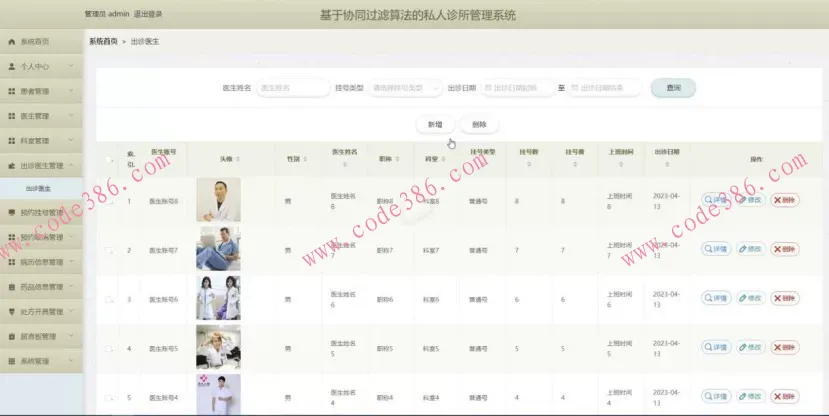Click the icon beside 处方开具管理

click(12, 312)
